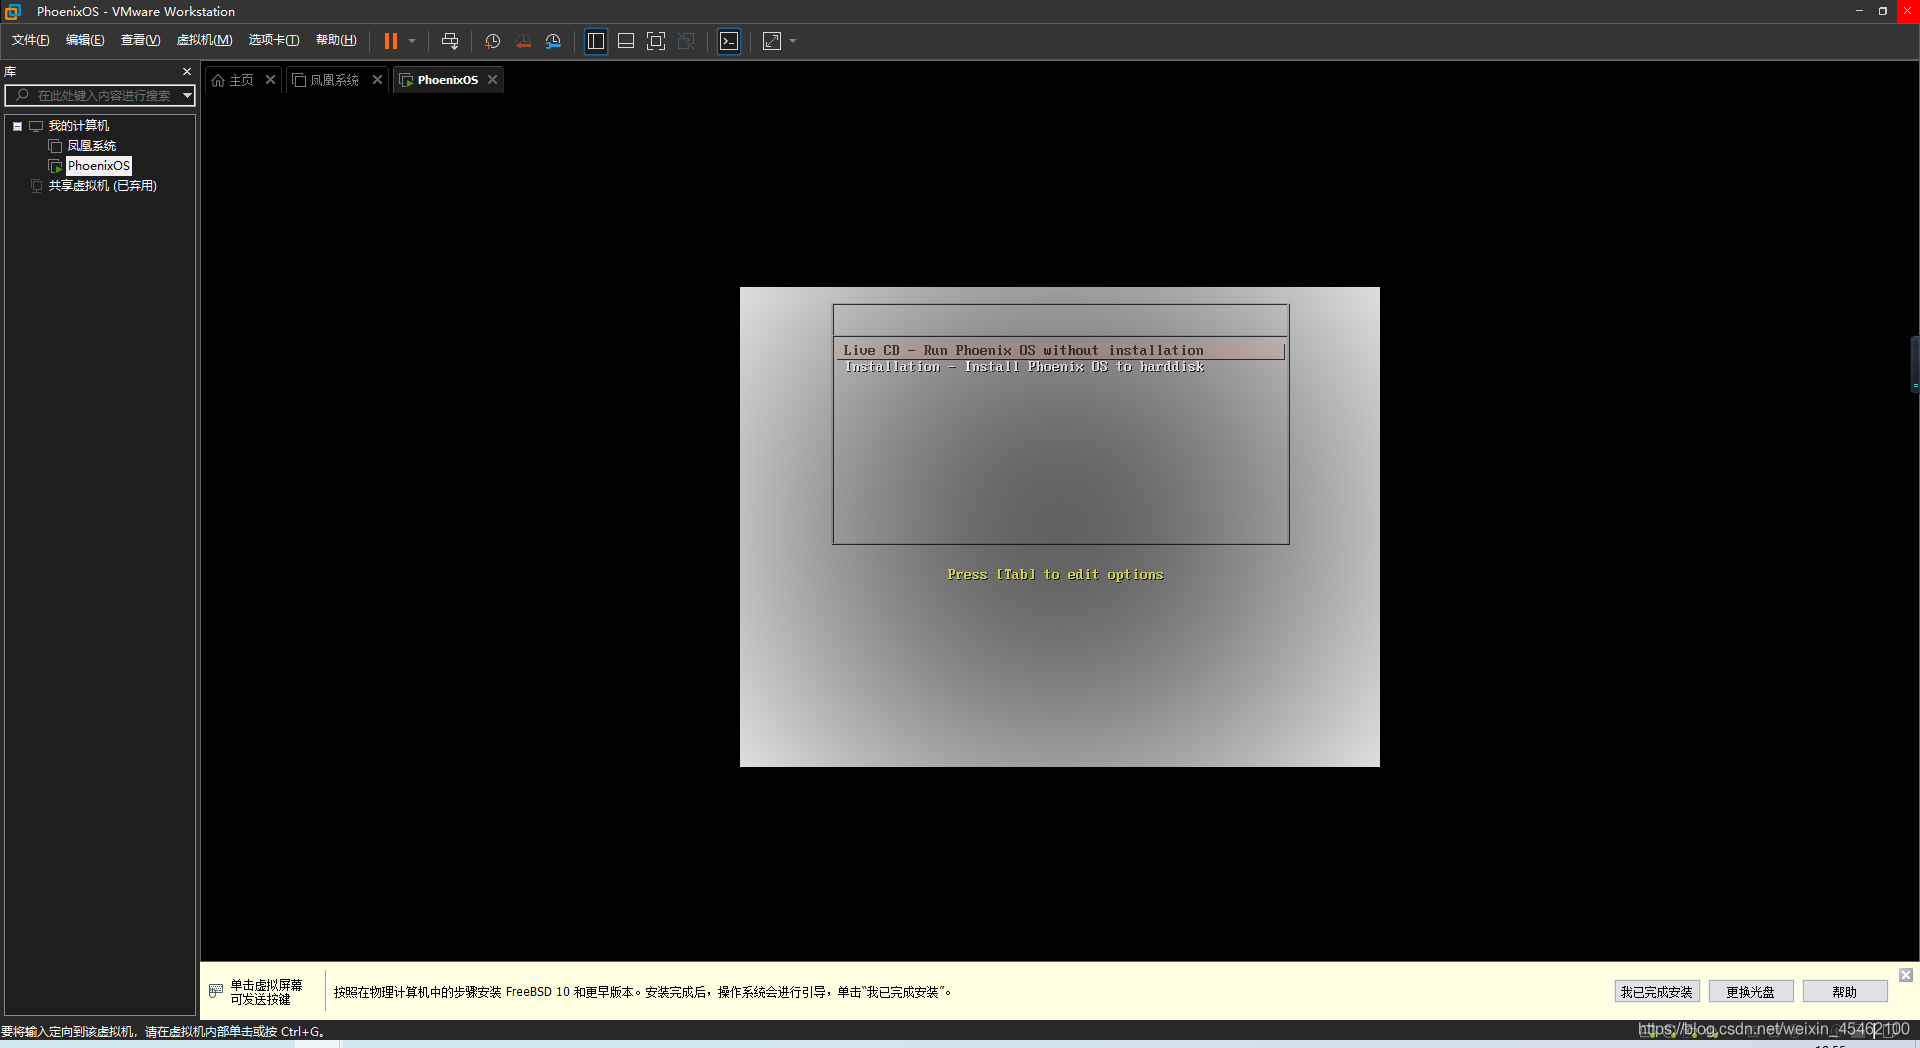Click the 帮助 button in notification bar

(x=1844, y=992)
